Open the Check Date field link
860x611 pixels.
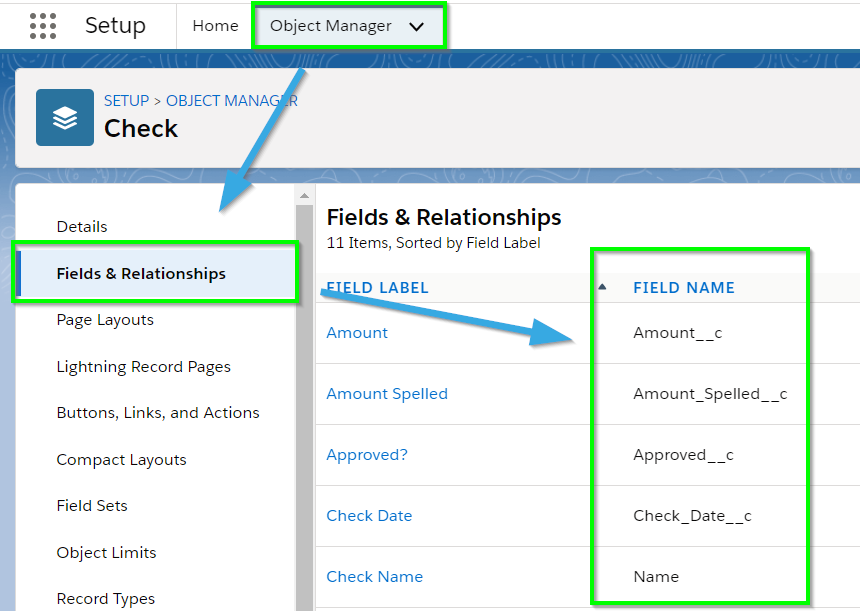(x=369, y=516)
